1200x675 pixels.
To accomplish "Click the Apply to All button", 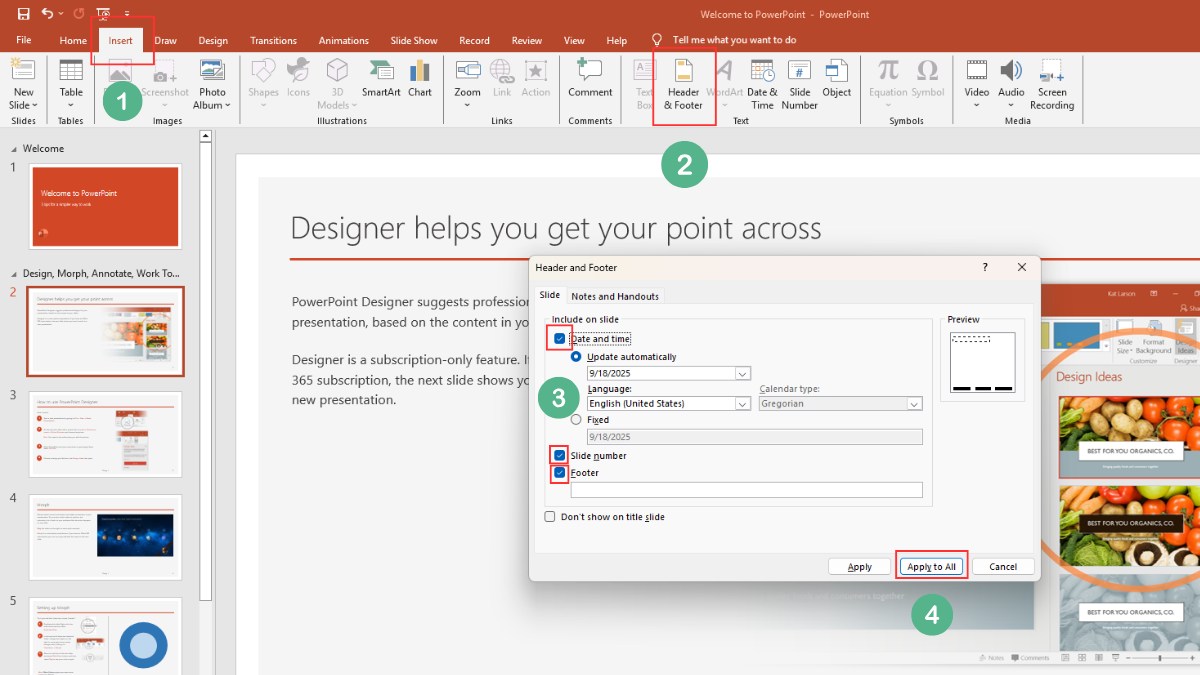I will click(931, 565).
